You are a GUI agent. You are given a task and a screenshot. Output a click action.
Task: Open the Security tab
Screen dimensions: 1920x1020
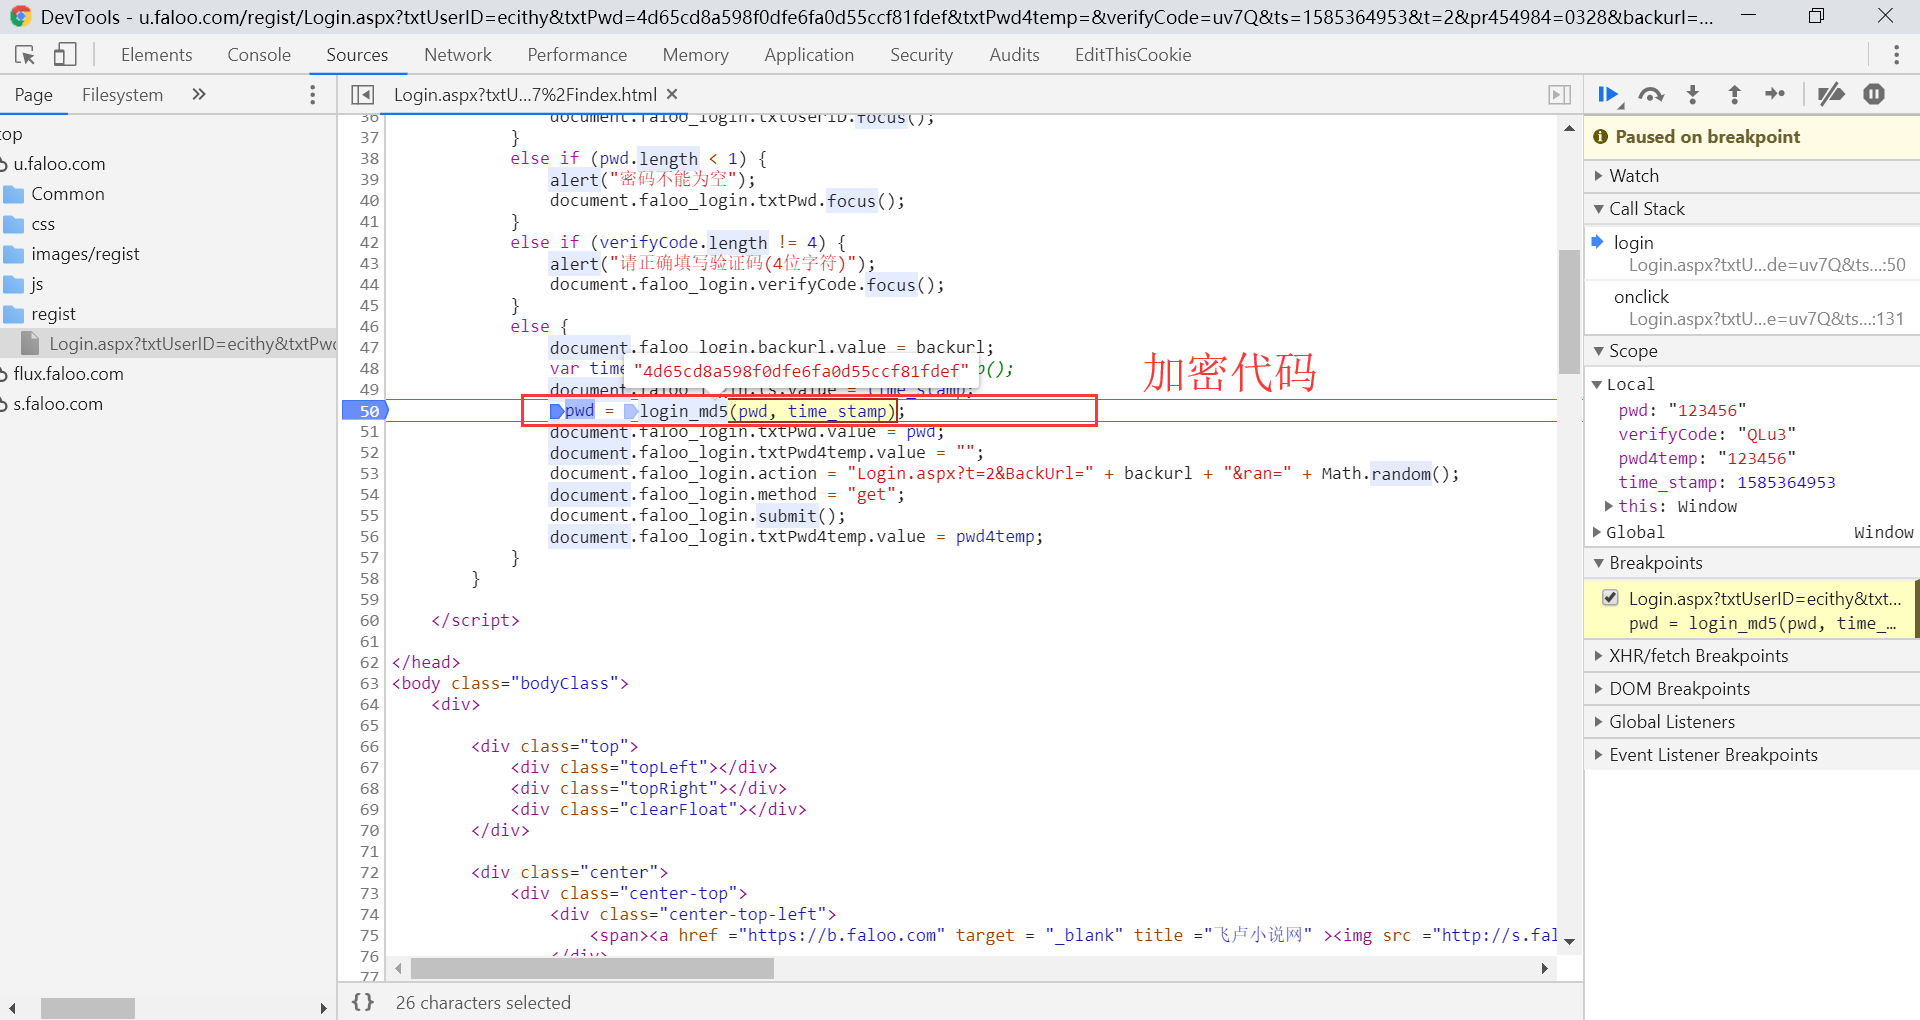921,55
